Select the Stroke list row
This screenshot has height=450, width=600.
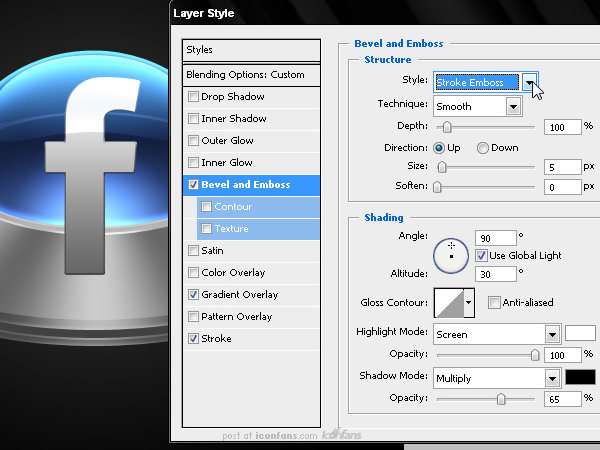[x=251, y=339]
